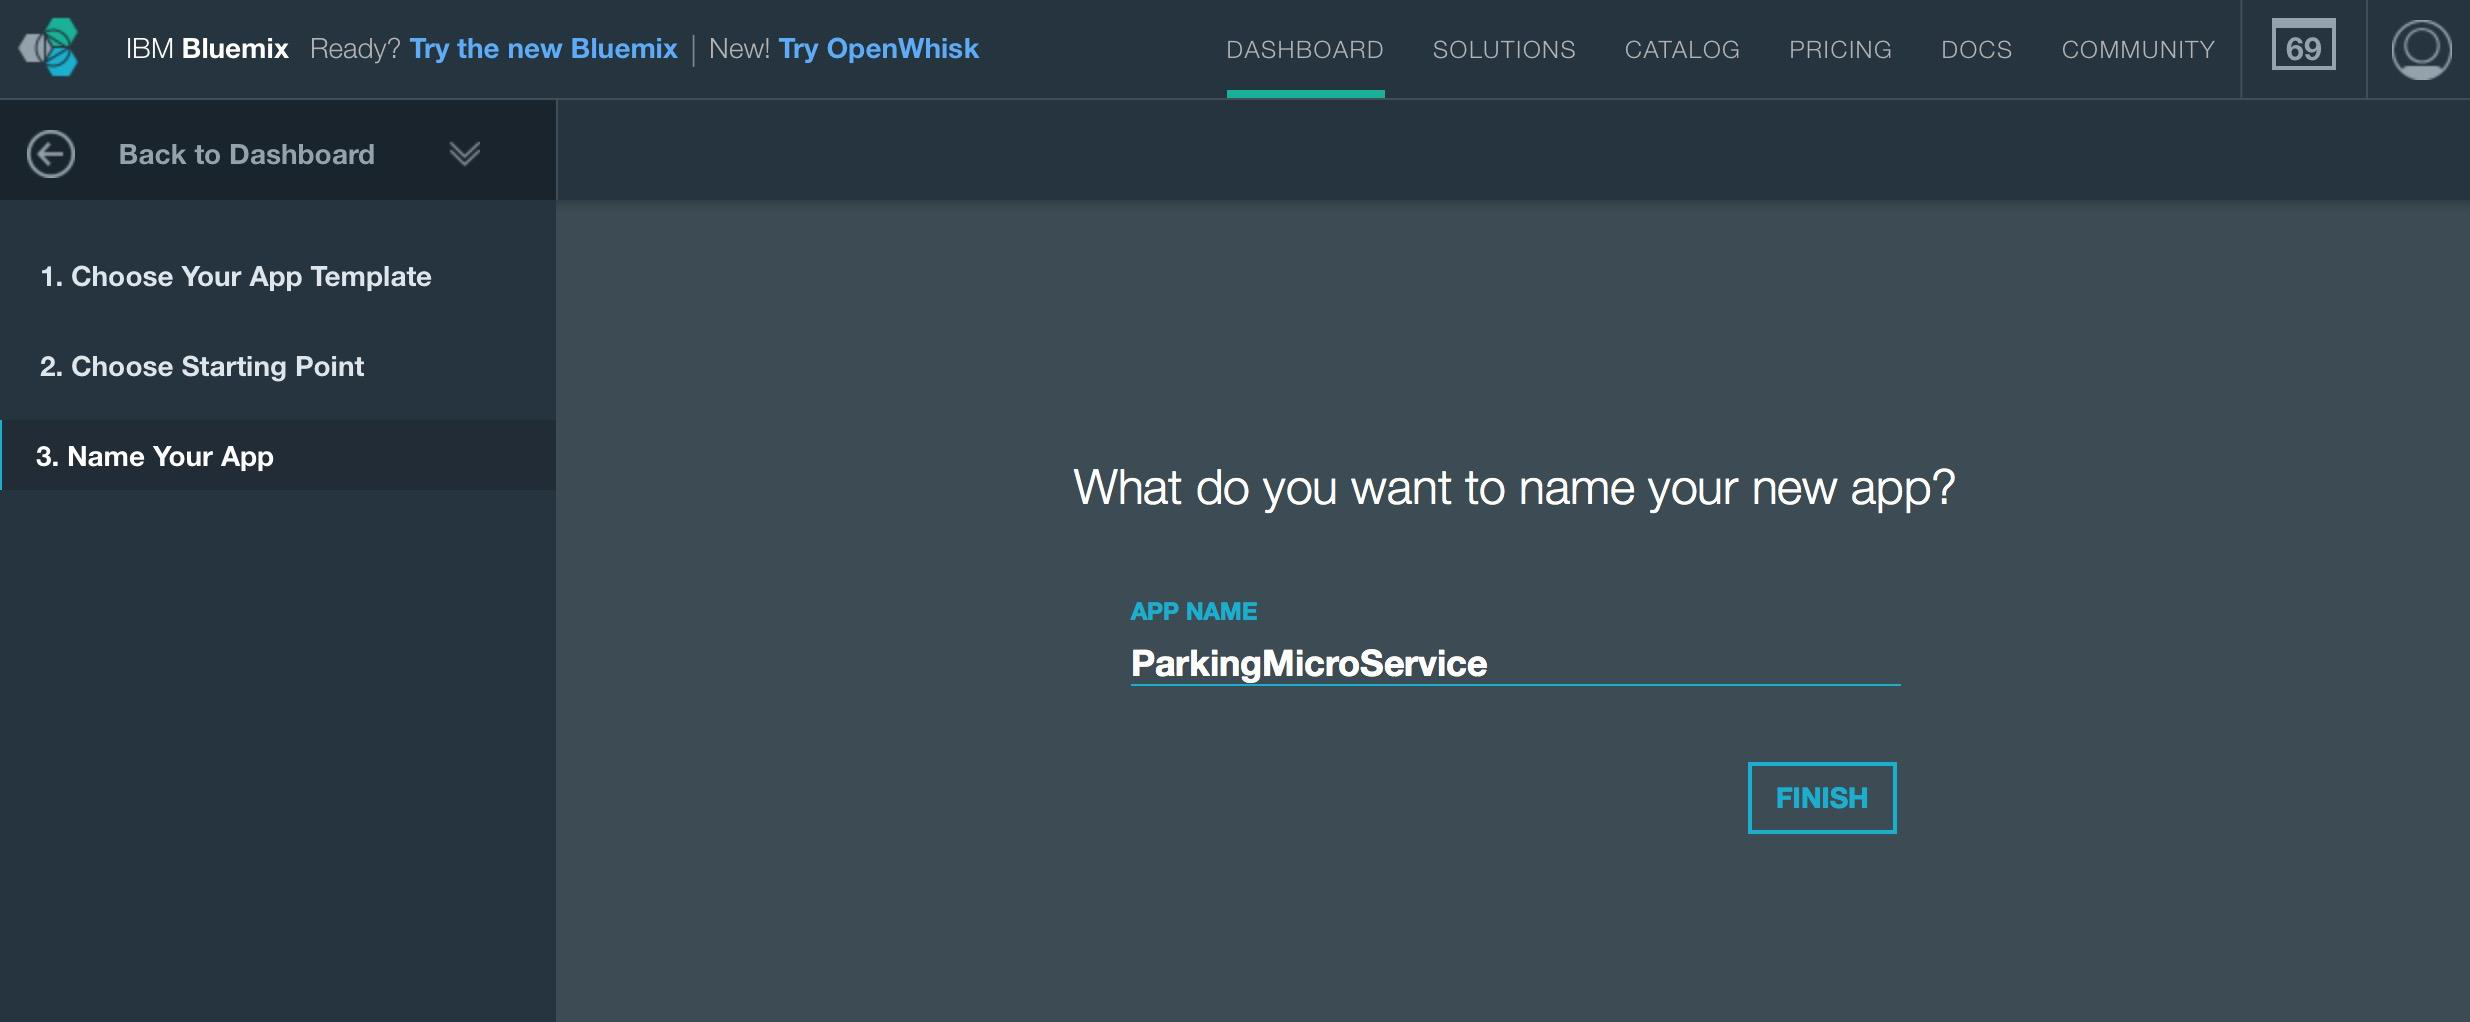
Task: Click the 'Back to Dashboard' text
Action: click(x=246, y=154)
